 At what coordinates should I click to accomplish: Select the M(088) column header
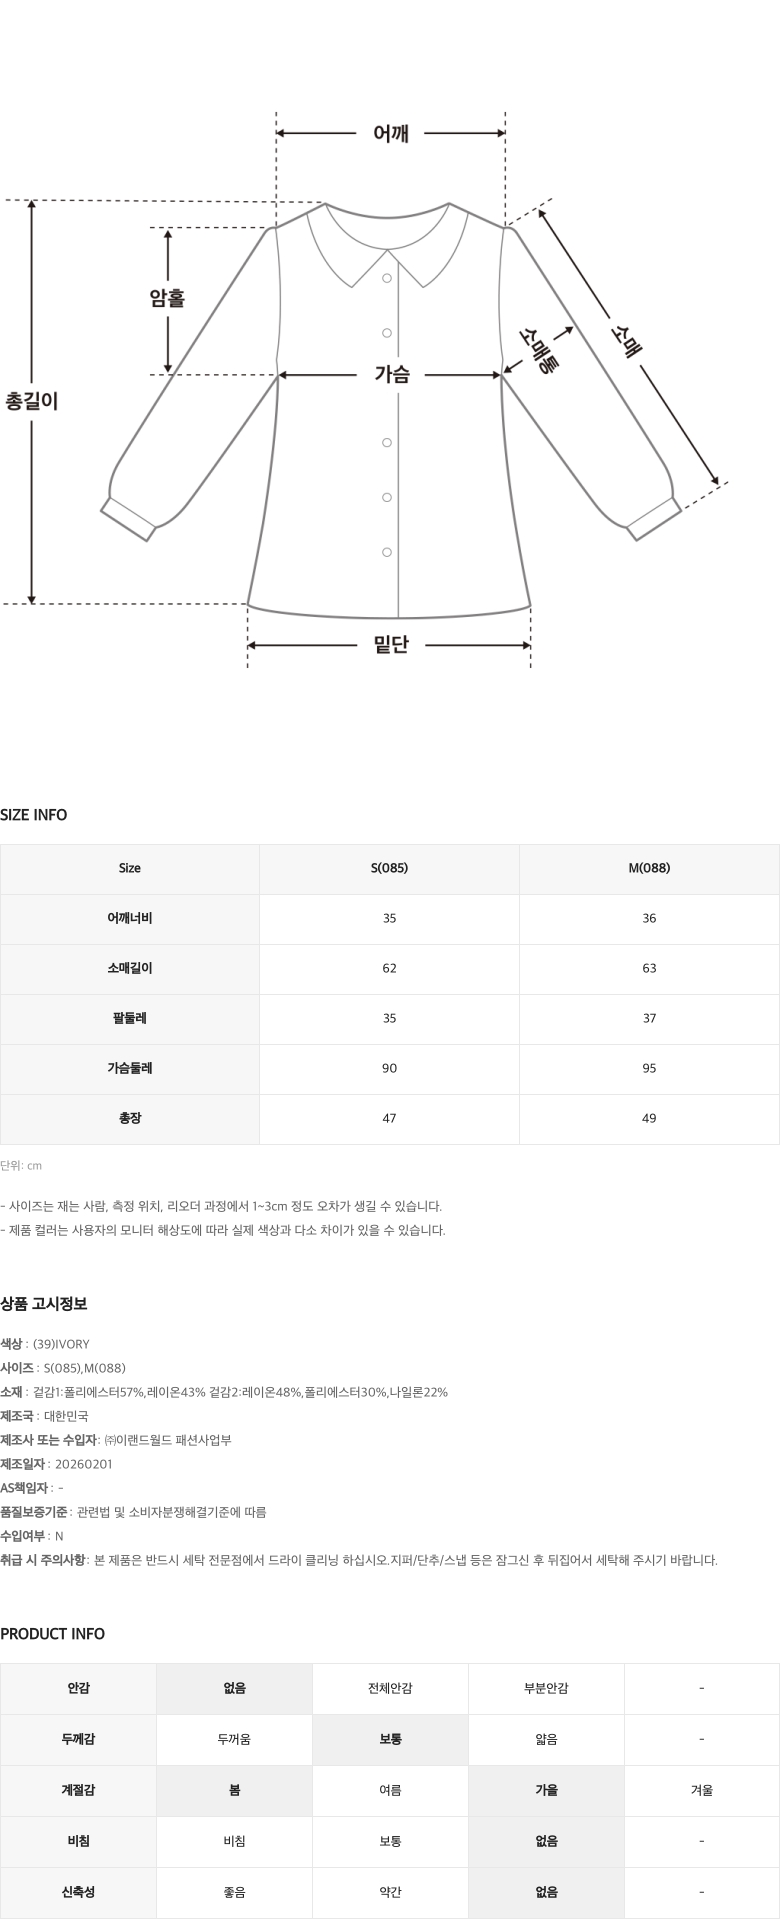coord(649,868)
